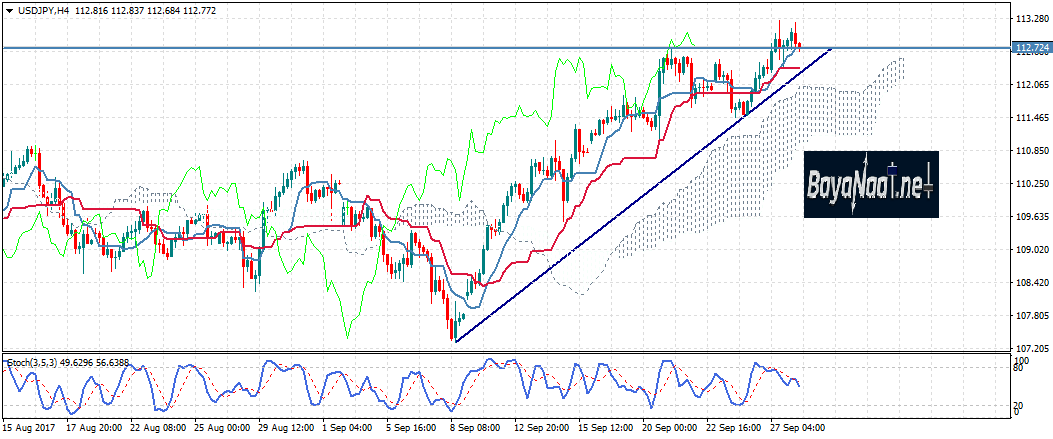Select the 8 Sep 08:00 date marker
This screenshot has width=1053, height=439.
click(476, 428)
